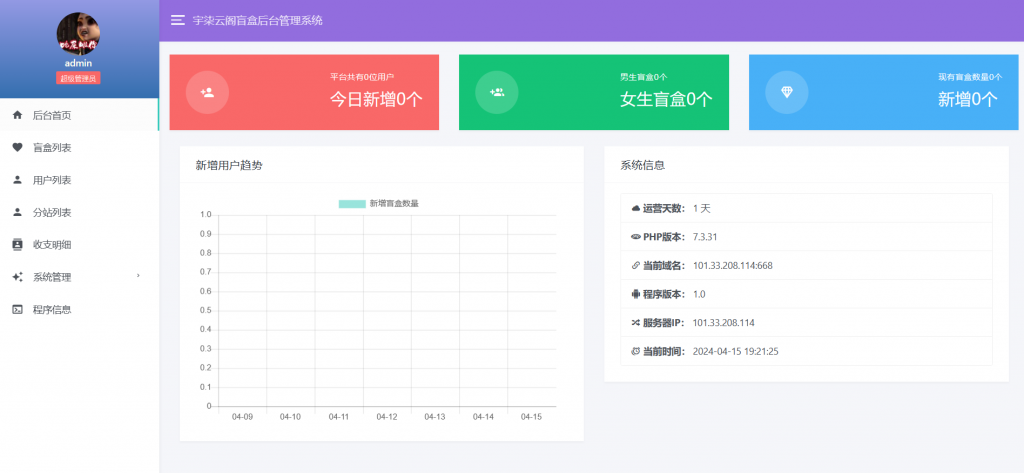
Task: Click the cloud icon beside 运营天数
Action: coord(635,208)
